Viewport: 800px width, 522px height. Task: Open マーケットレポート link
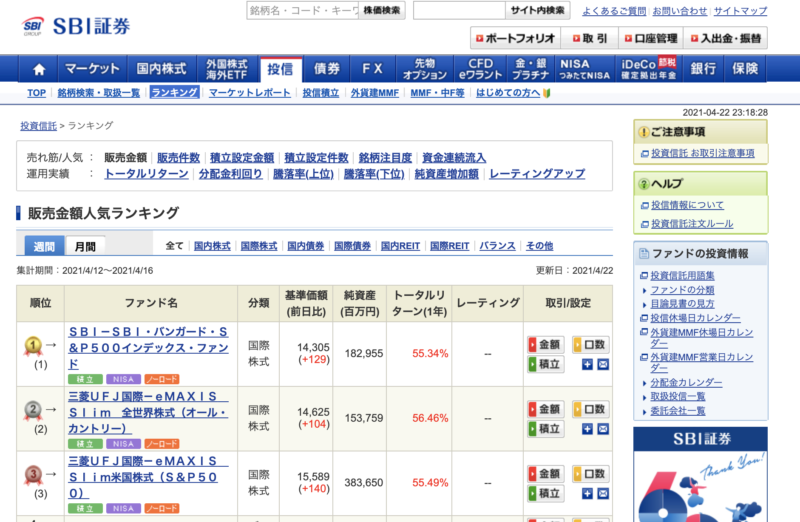(249, 93)
